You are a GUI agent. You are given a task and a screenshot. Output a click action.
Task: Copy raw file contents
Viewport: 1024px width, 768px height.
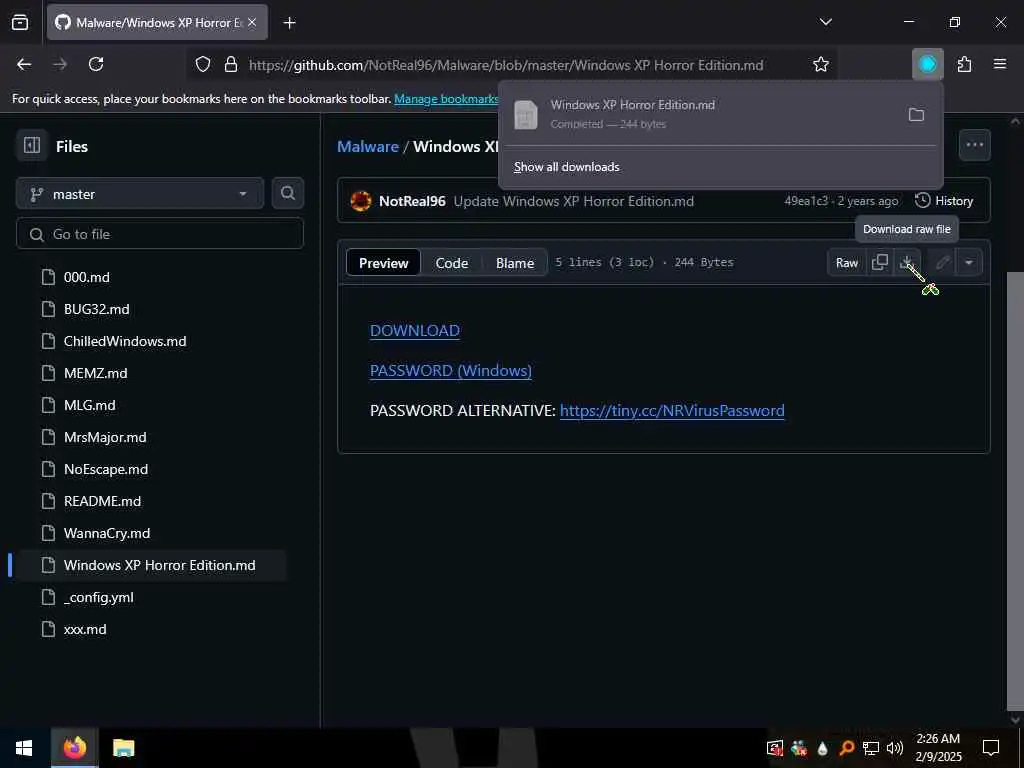880,263
